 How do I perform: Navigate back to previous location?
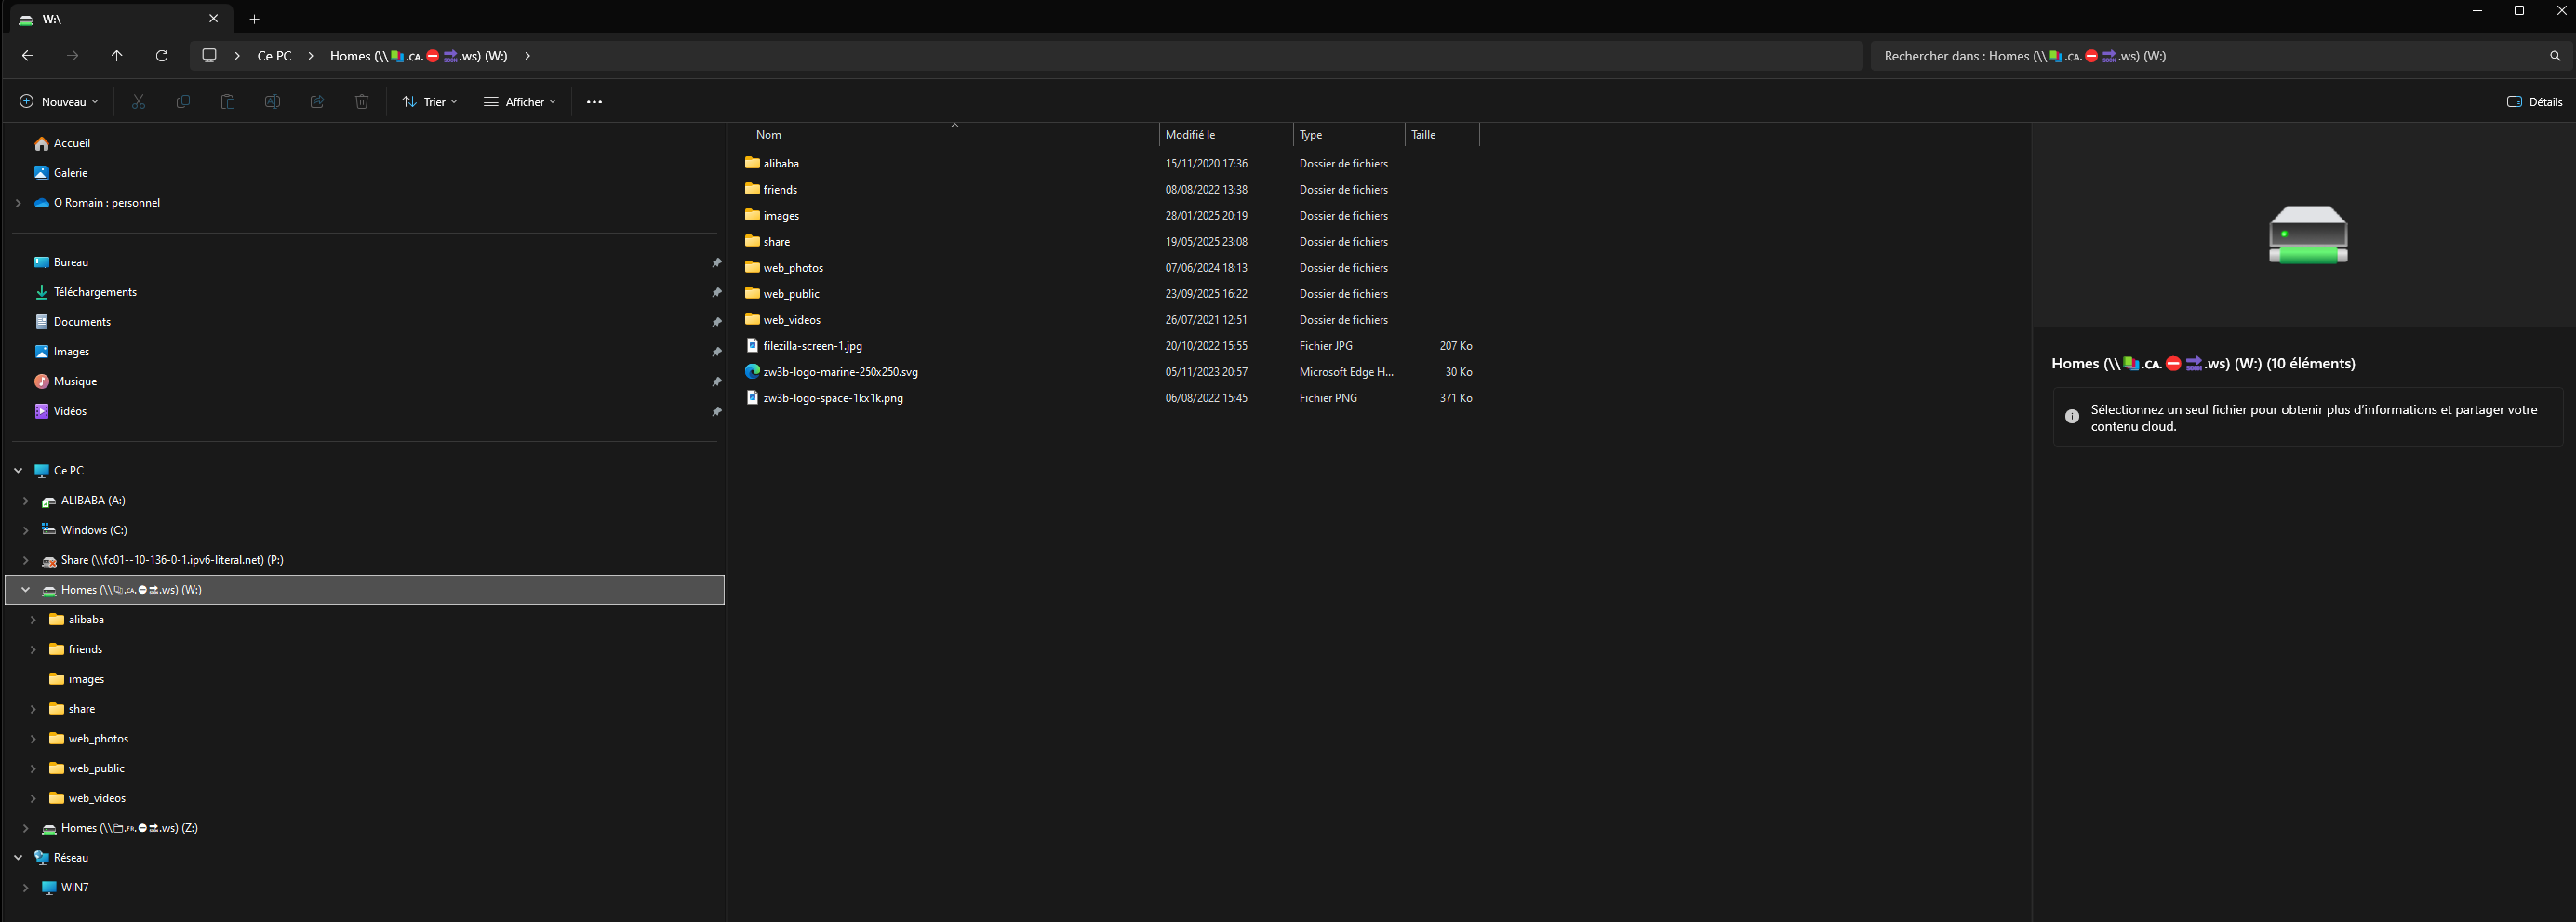click(x=28, y=56)
